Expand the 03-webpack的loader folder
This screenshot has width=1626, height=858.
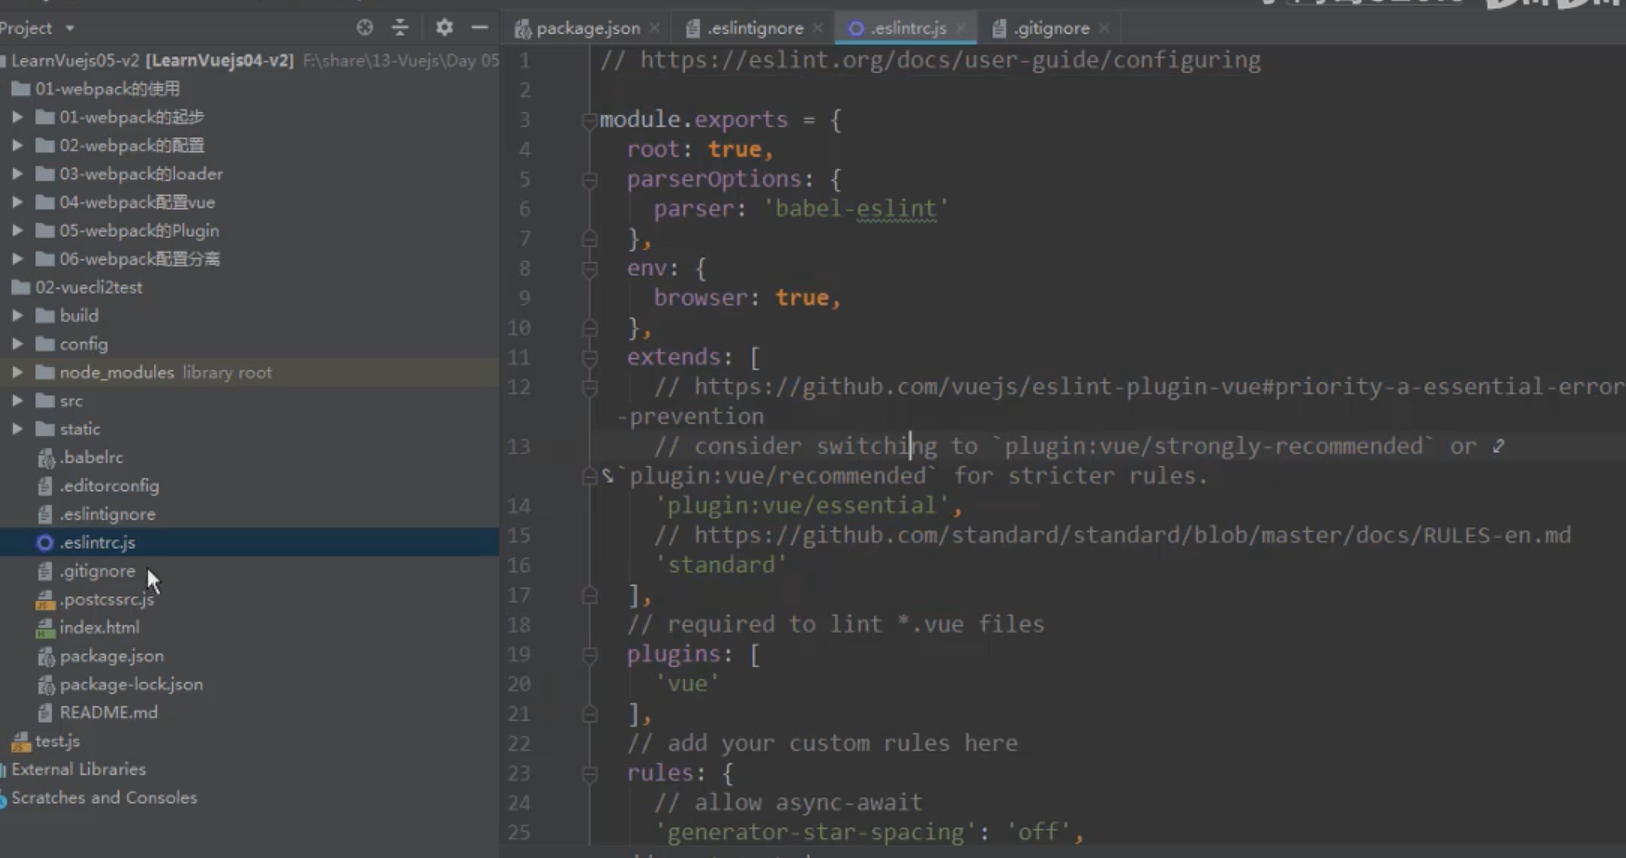pyautogui.click(x=17, y=174)
